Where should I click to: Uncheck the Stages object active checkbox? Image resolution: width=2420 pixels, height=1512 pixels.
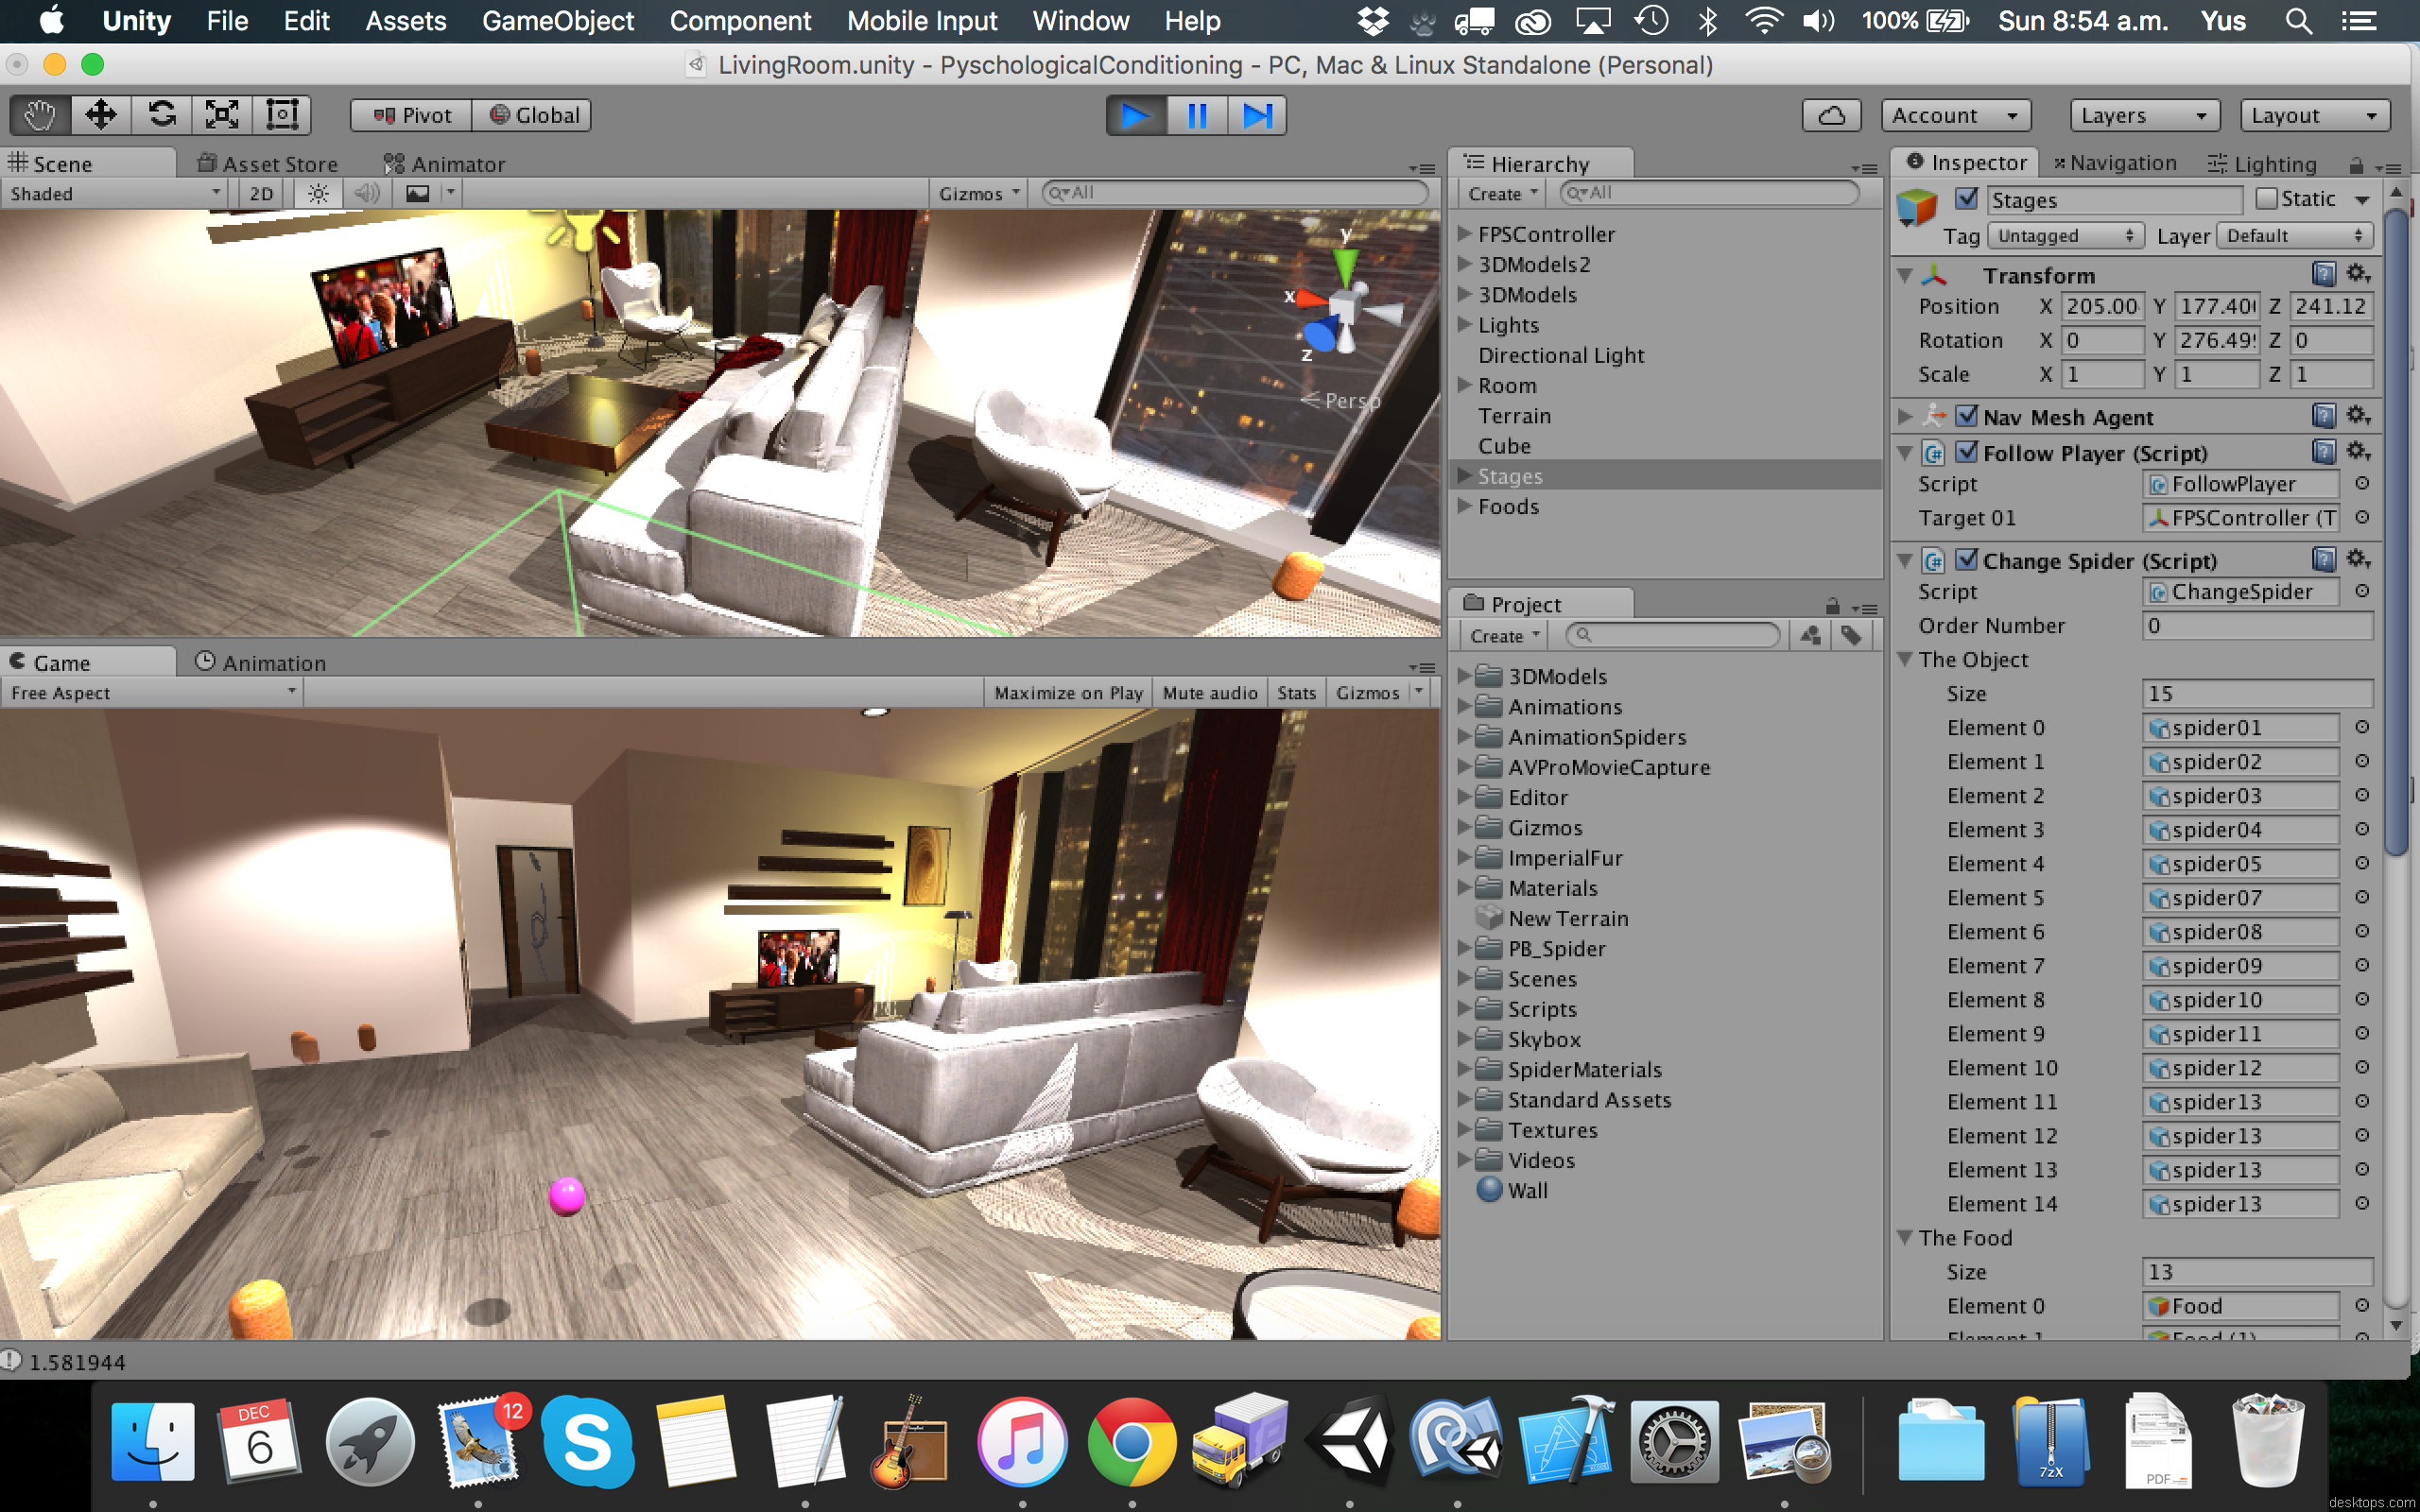pos(1966,198)
